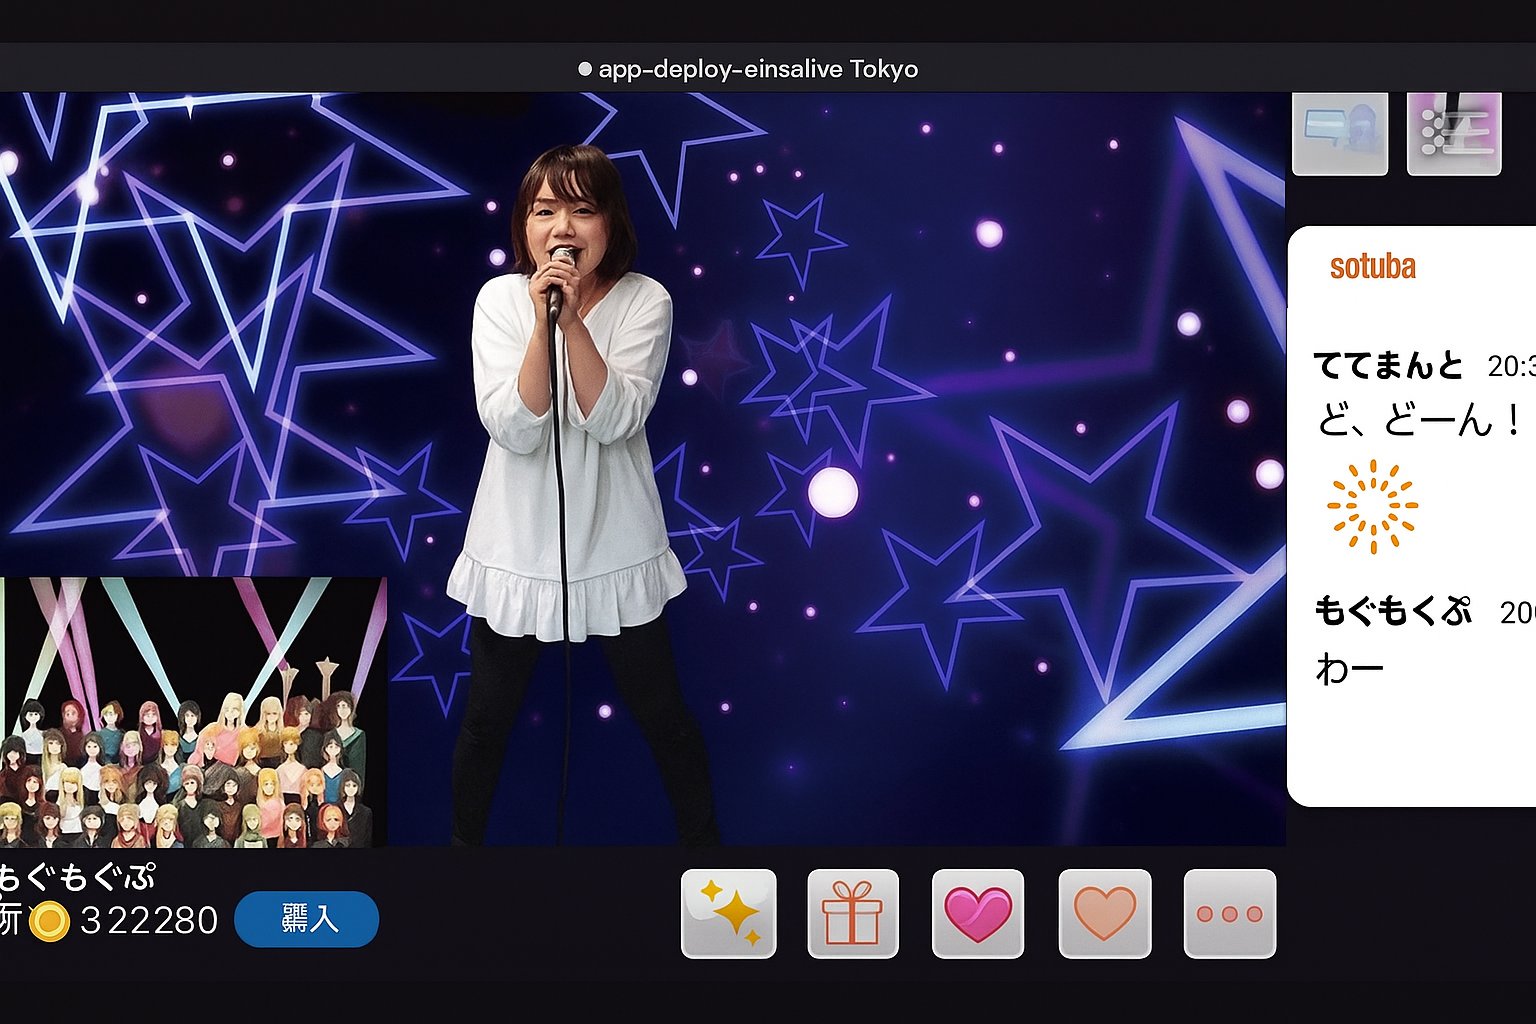The width and height of the screenshot is (1536, 1024).
Task: Open the three-dot more options button
Action: click(x=1229, y=913)
